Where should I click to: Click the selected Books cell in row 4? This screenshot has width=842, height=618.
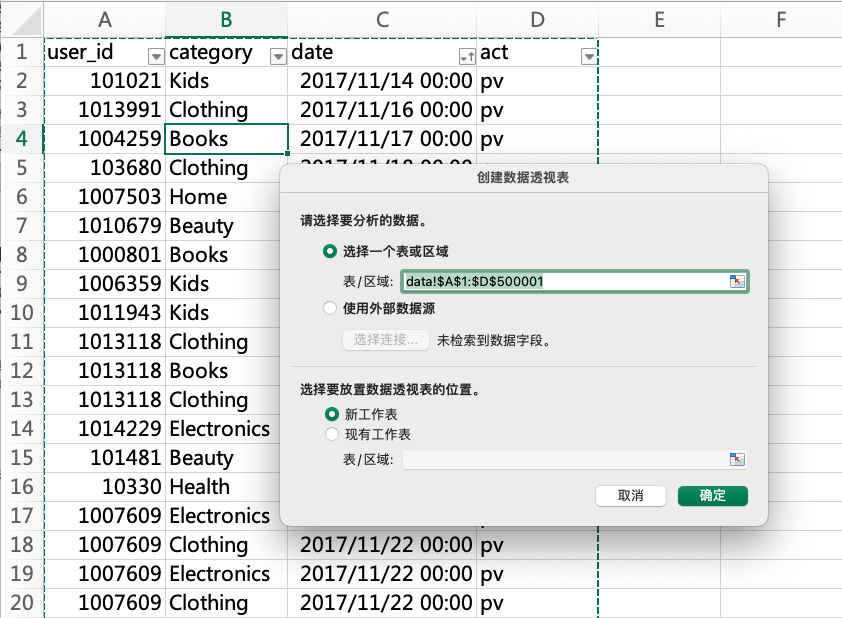(x=226, y=139)
